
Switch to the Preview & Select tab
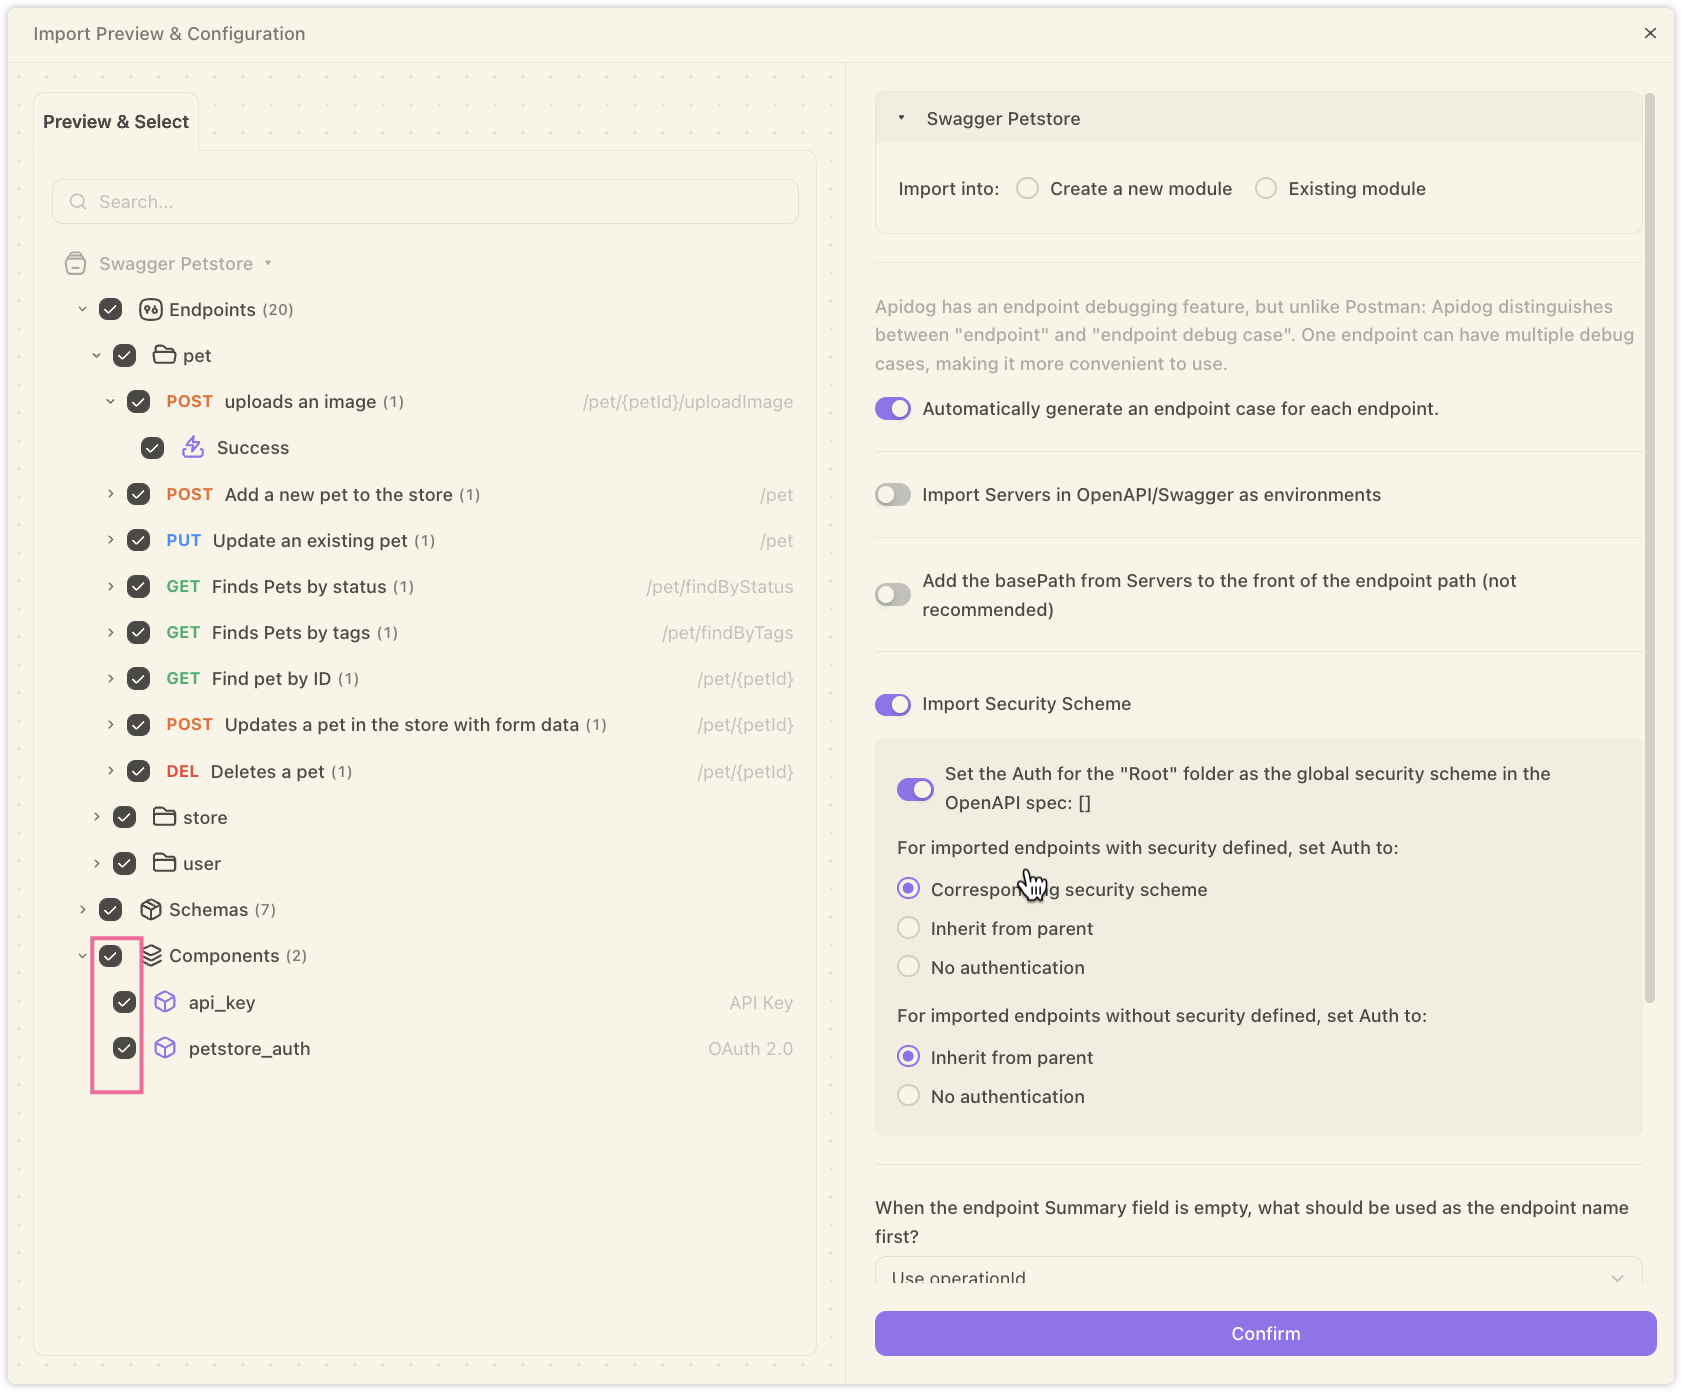(x=116, y=122)
